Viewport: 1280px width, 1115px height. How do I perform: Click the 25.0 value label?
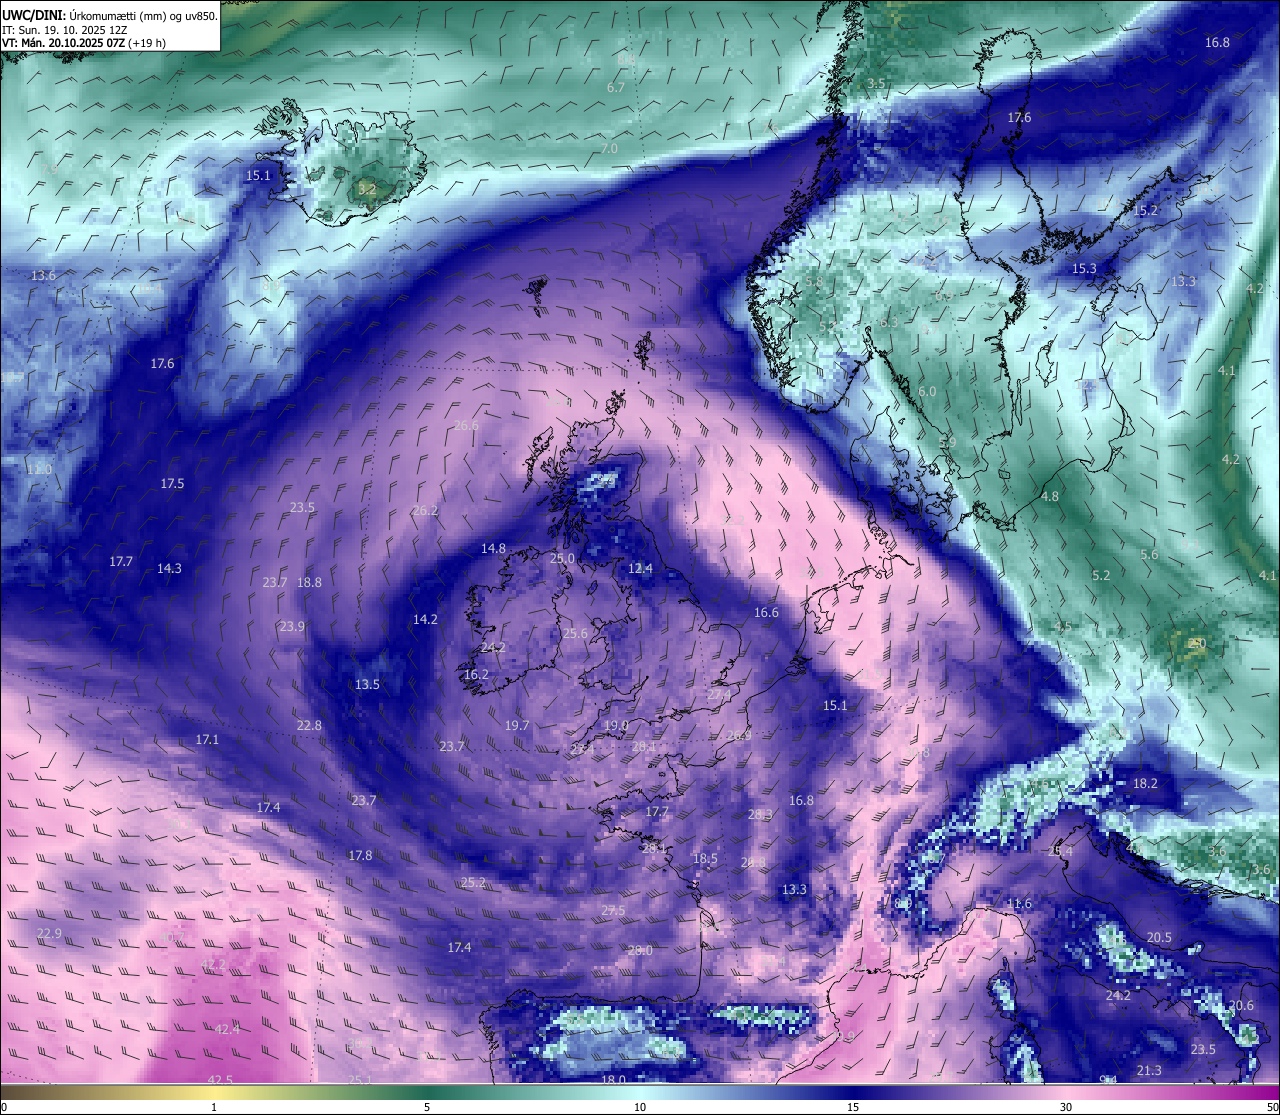562,559
